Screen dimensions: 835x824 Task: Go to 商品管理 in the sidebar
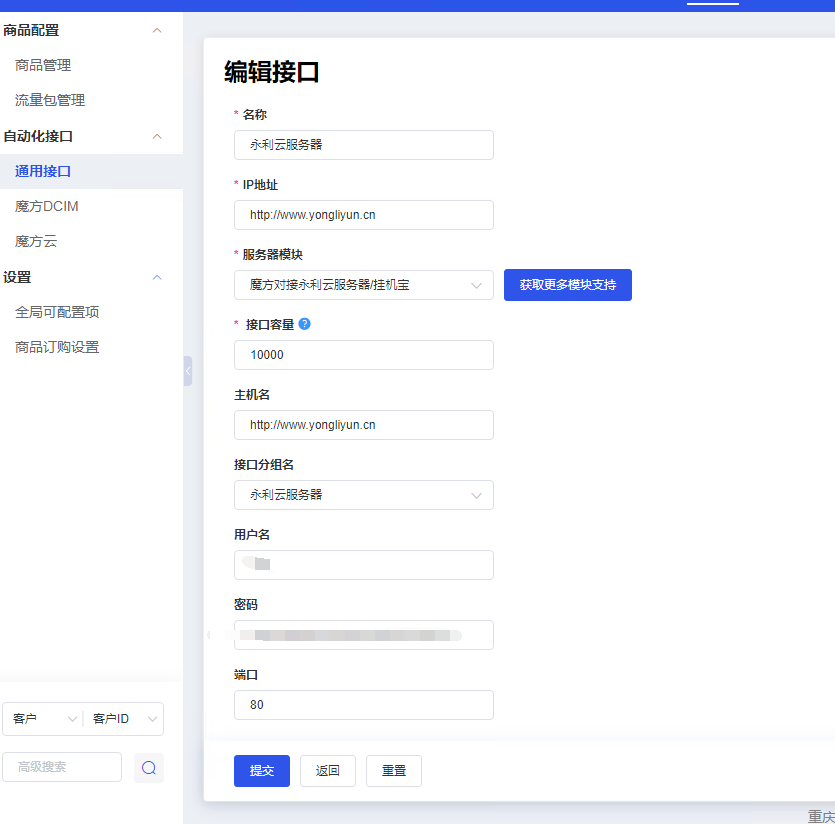point(43,65)
